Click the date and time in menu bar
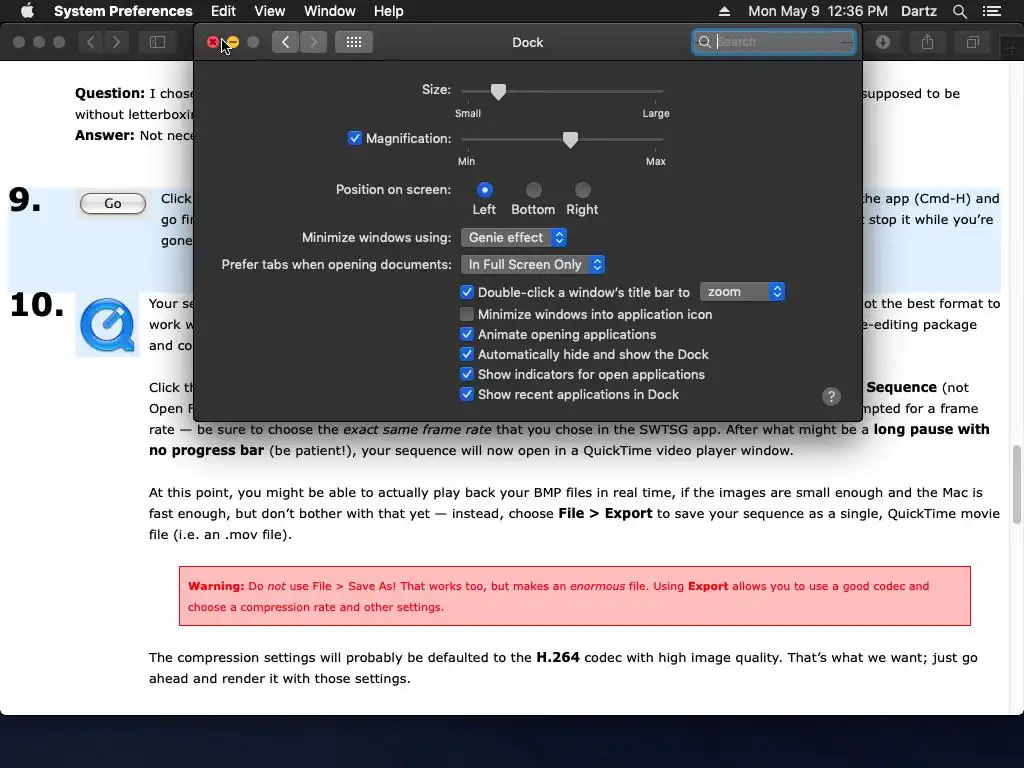This screenshot has height=768, width=1024. click(818, 11)
